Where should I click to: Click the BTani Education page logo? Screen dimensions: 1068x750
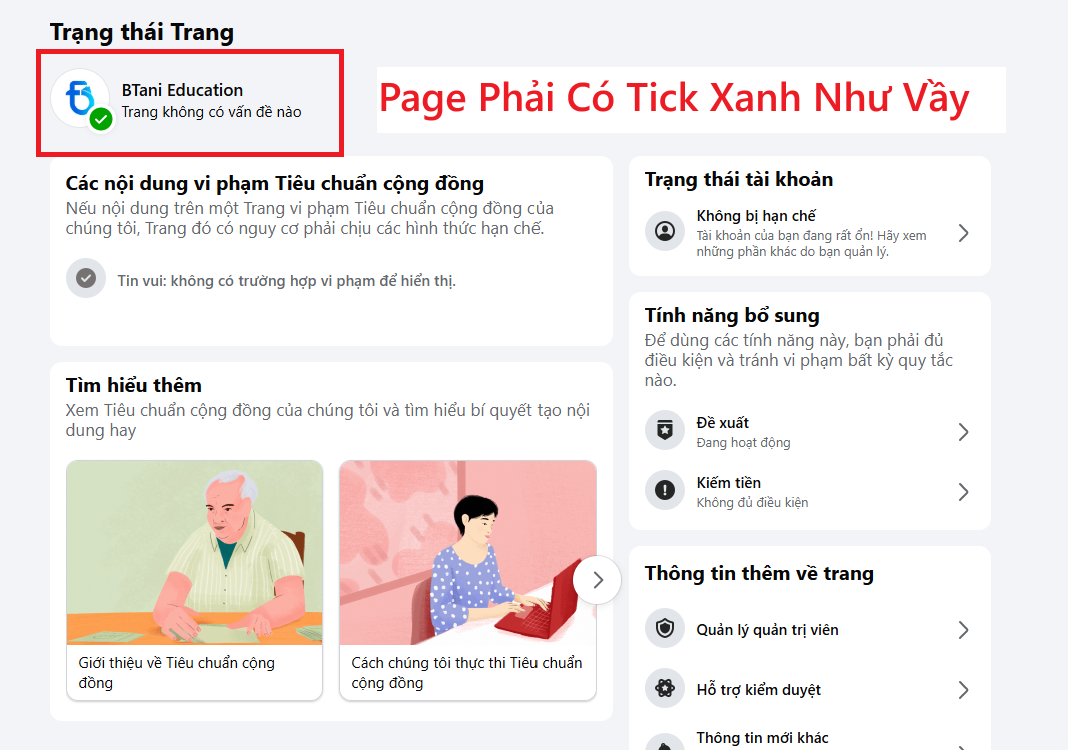pyautogui.click(x=80, y=99)
